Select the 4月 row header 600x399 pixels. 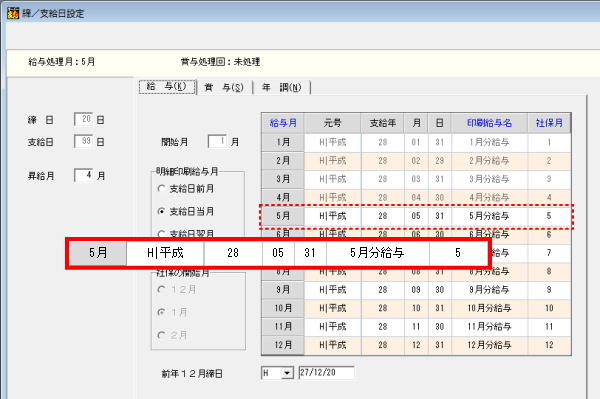pos(283,197)
